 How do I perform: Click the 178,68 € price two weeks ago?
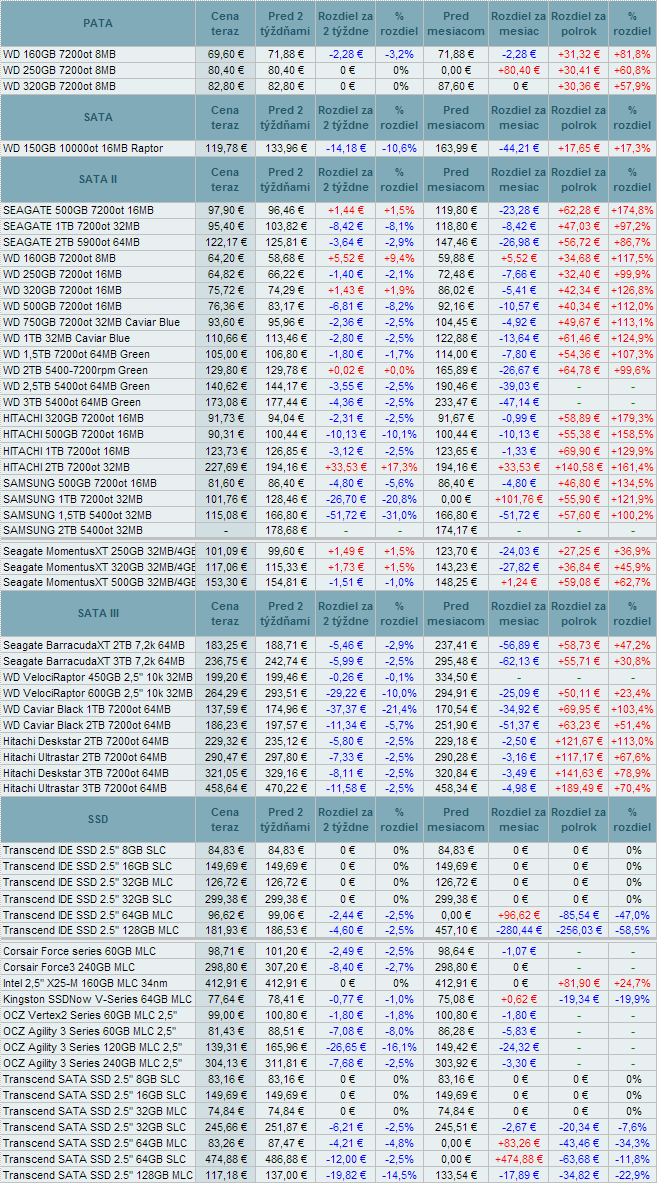tap(285, 531)
